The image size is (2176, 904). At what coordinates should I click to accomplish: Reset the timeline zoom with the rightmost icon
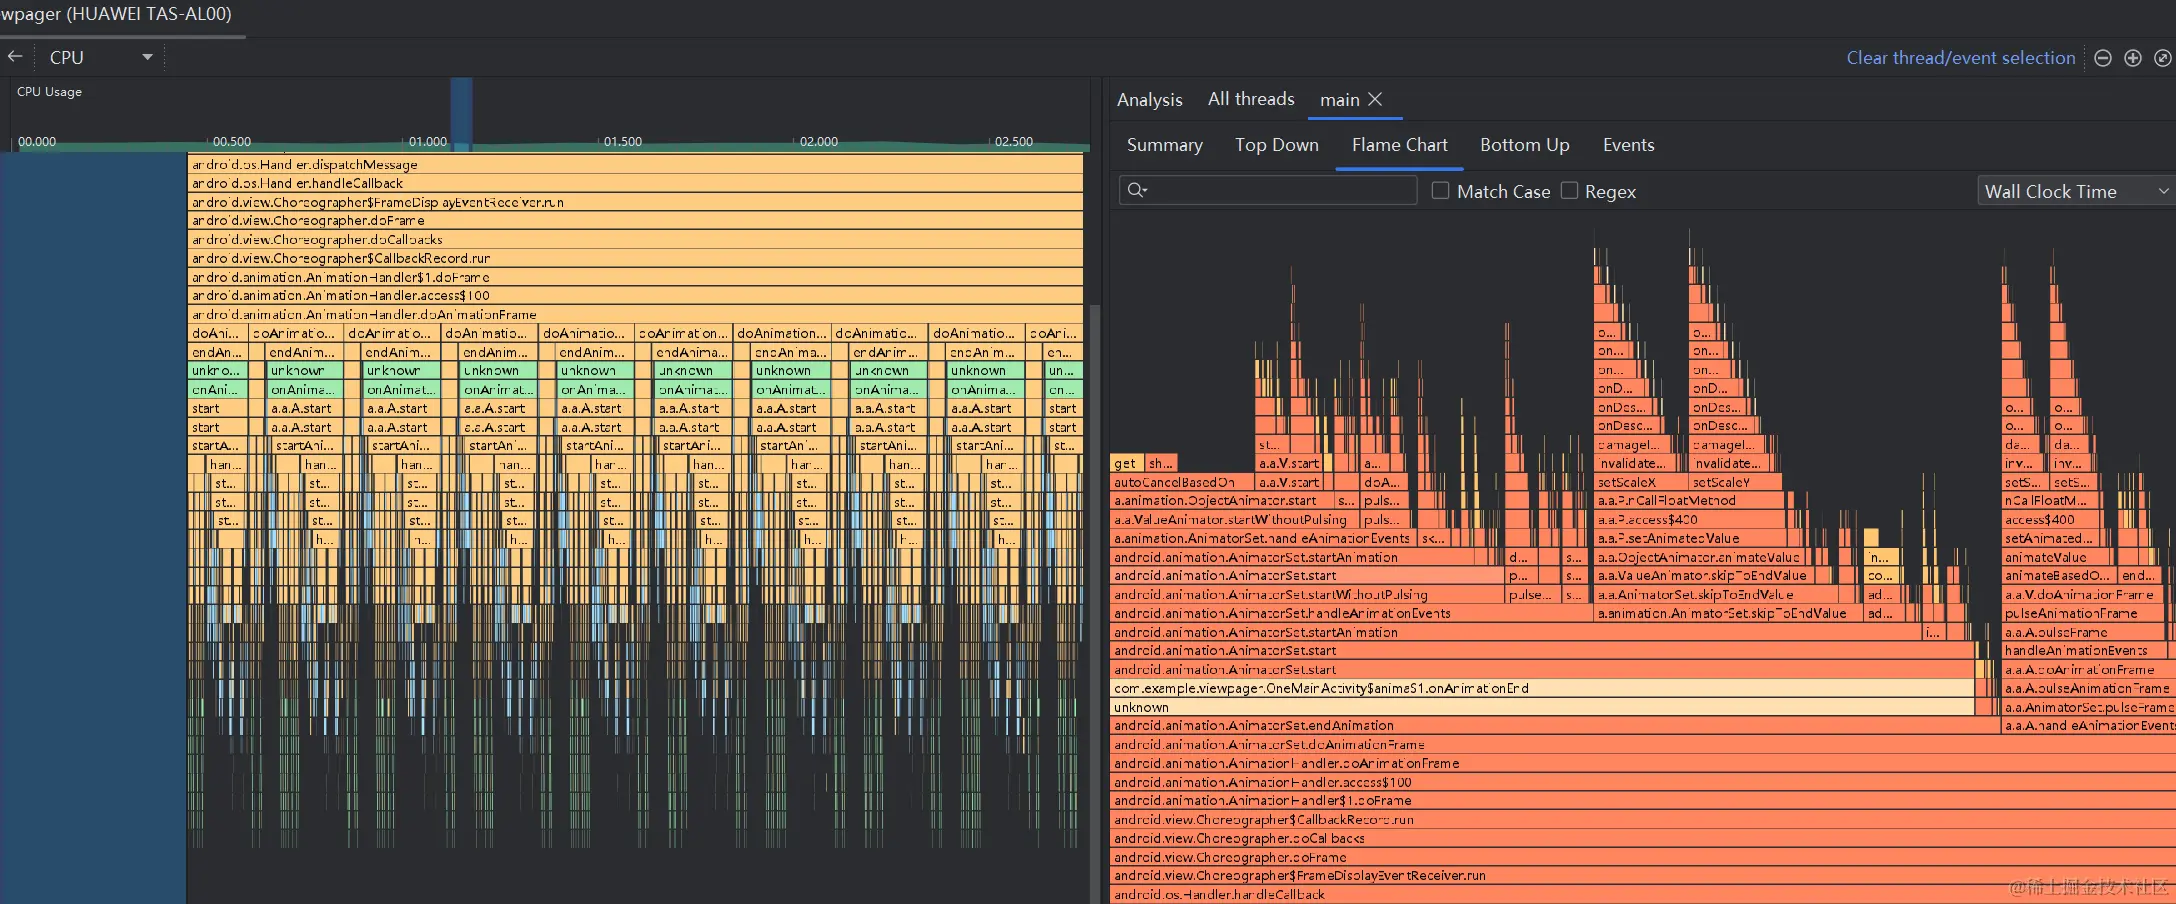click(2162, 58)
